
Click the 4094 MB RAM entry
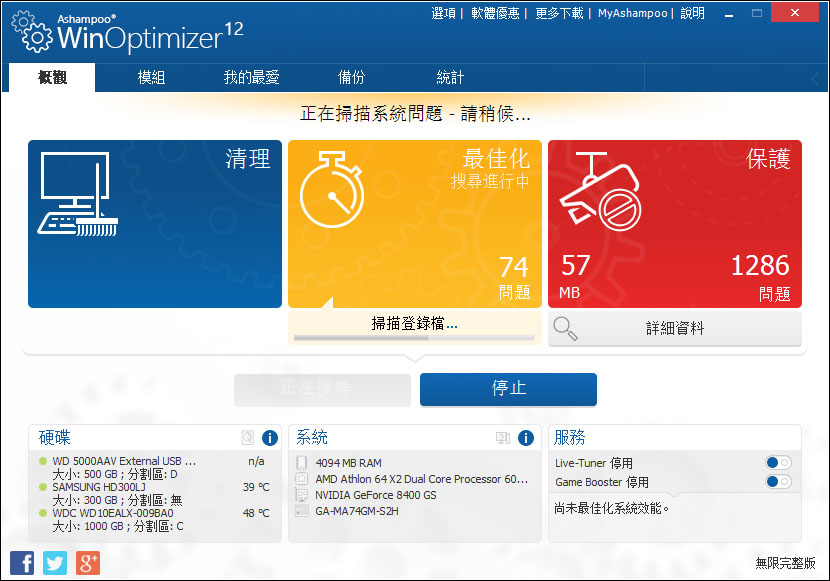point(348,463)
